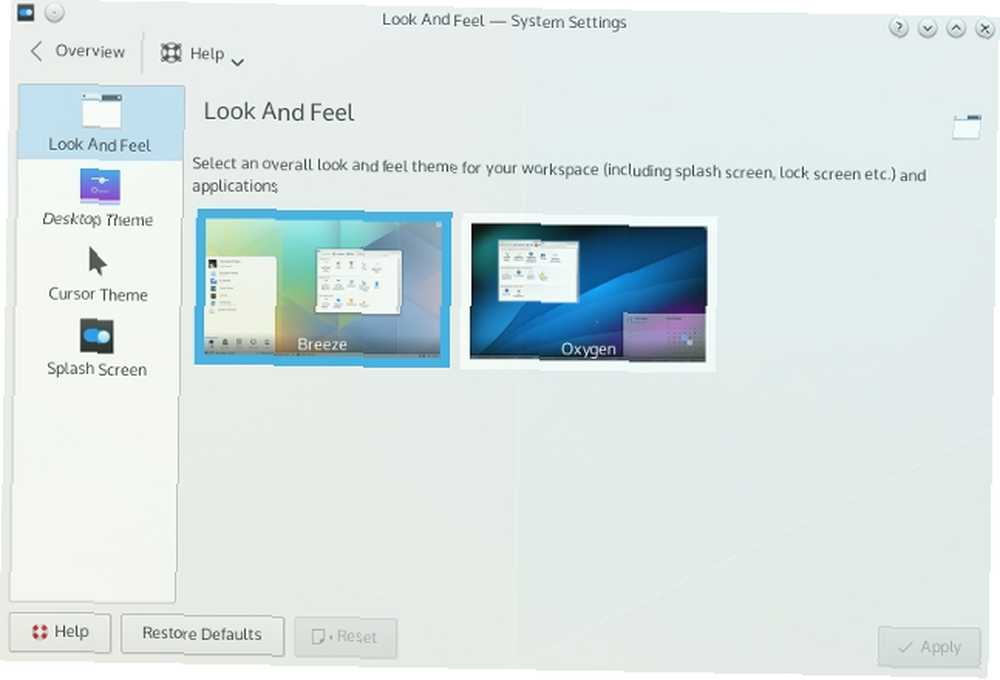1000x680 pixels.
Task: Click the bottom Help button
Action: pyautogui.click(x=60, y=632)
